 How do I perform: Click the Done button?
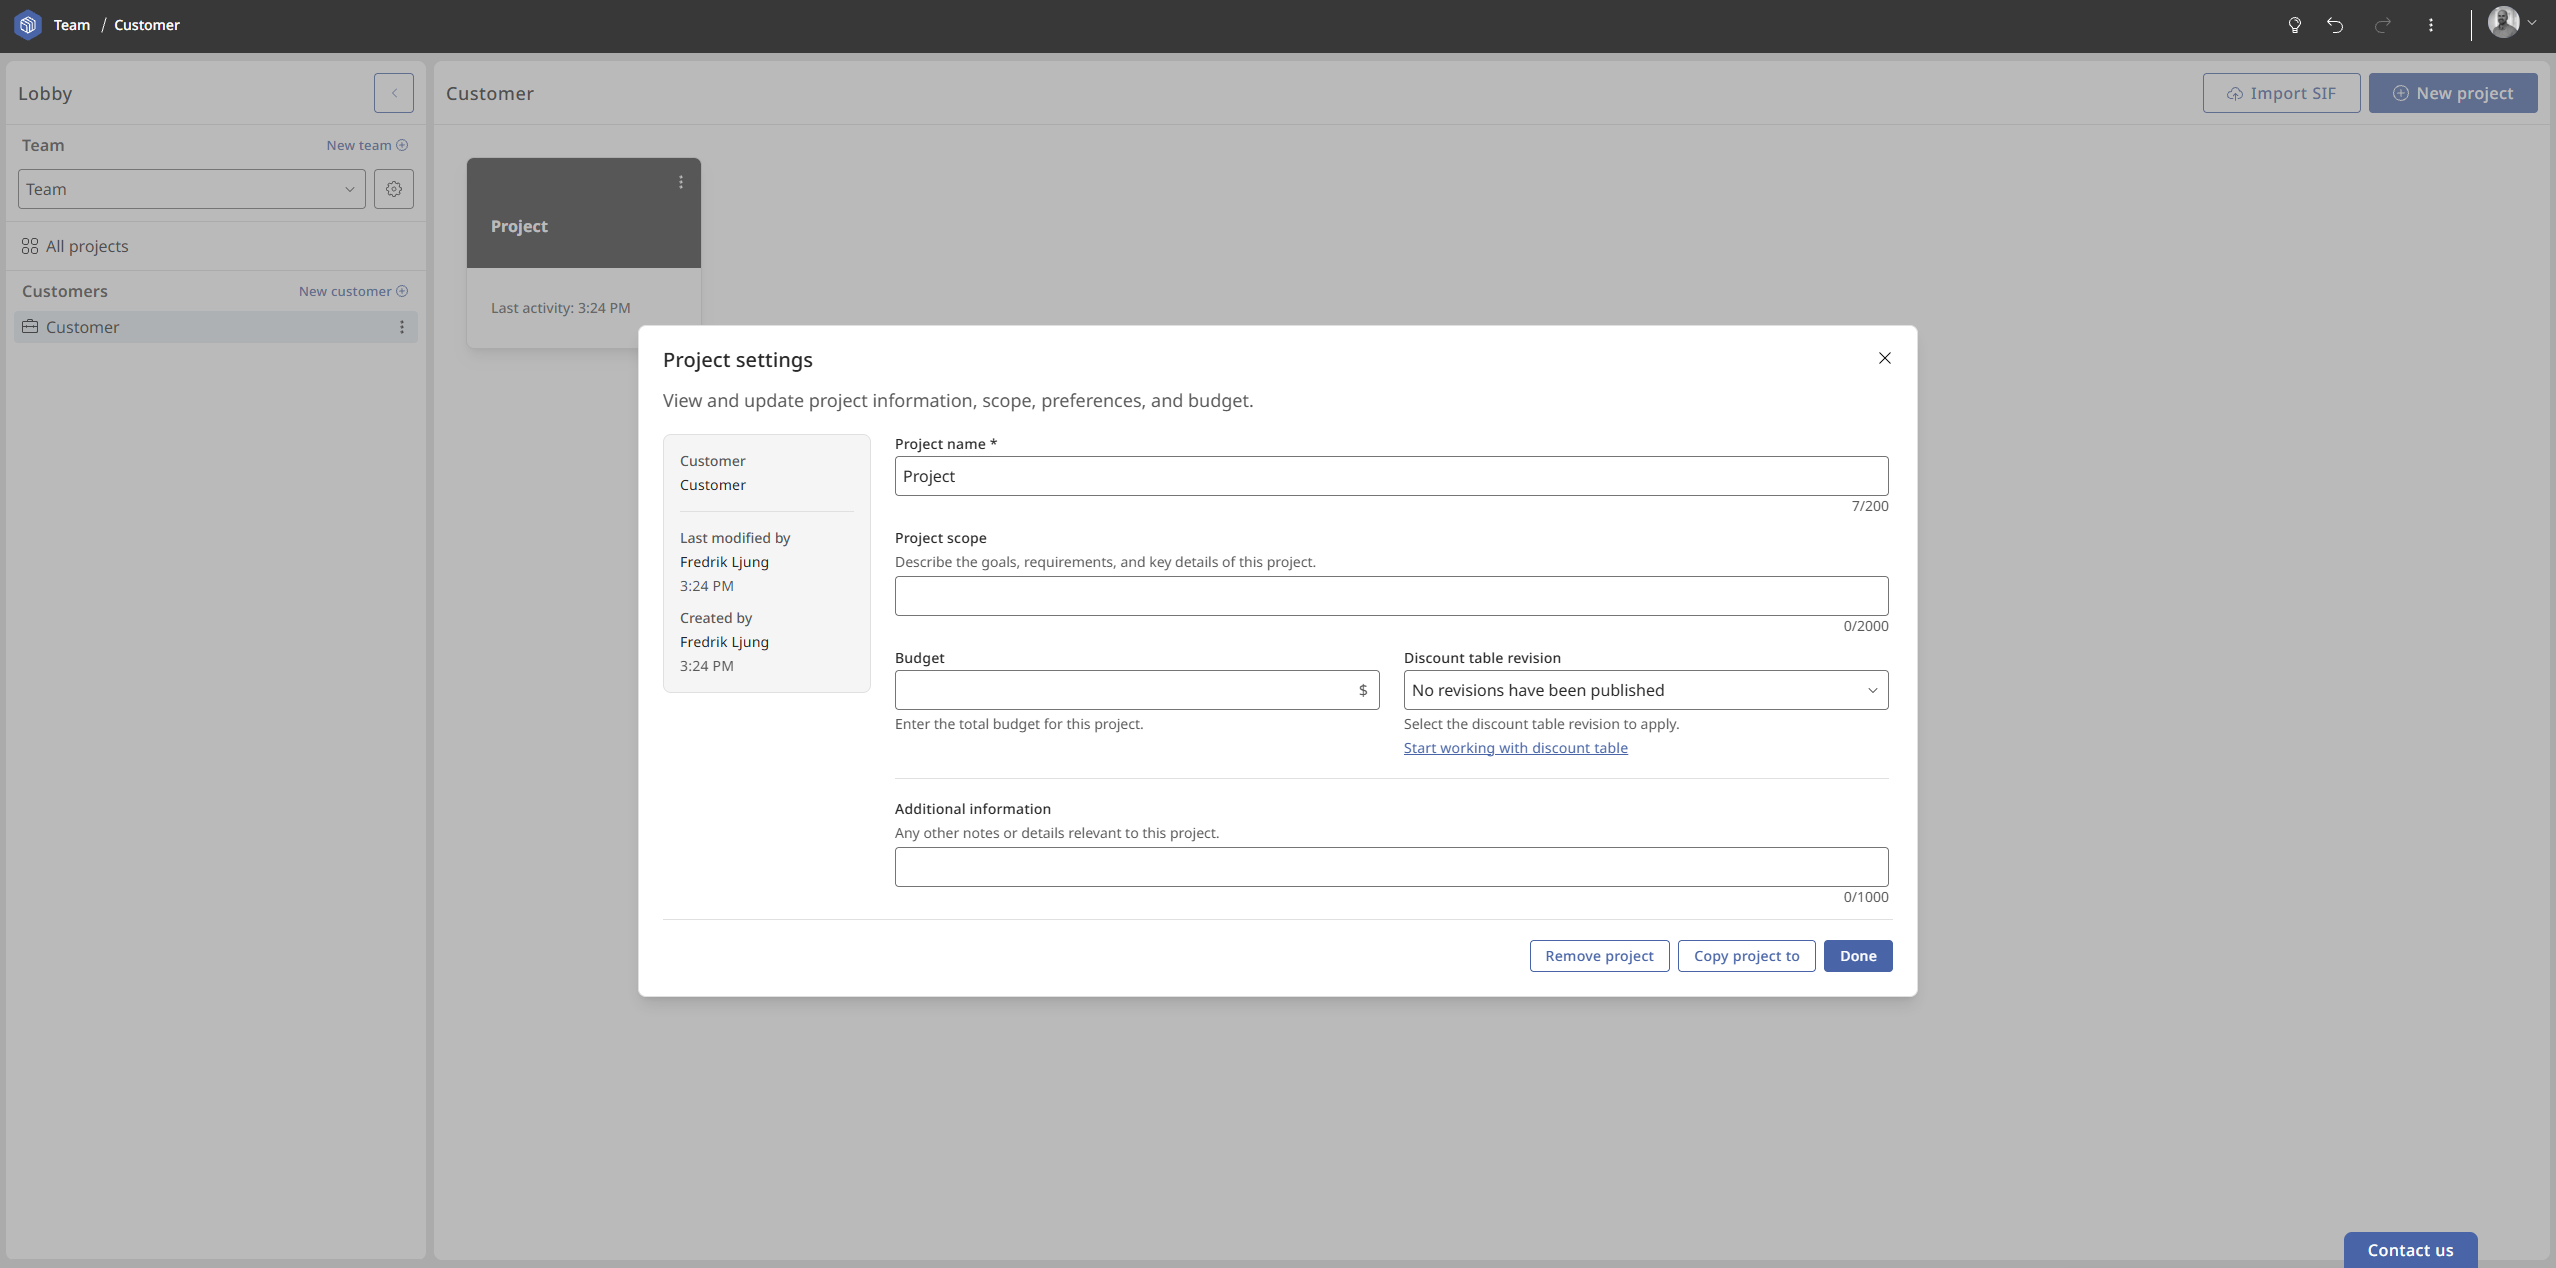click(x=1858, y=956)
